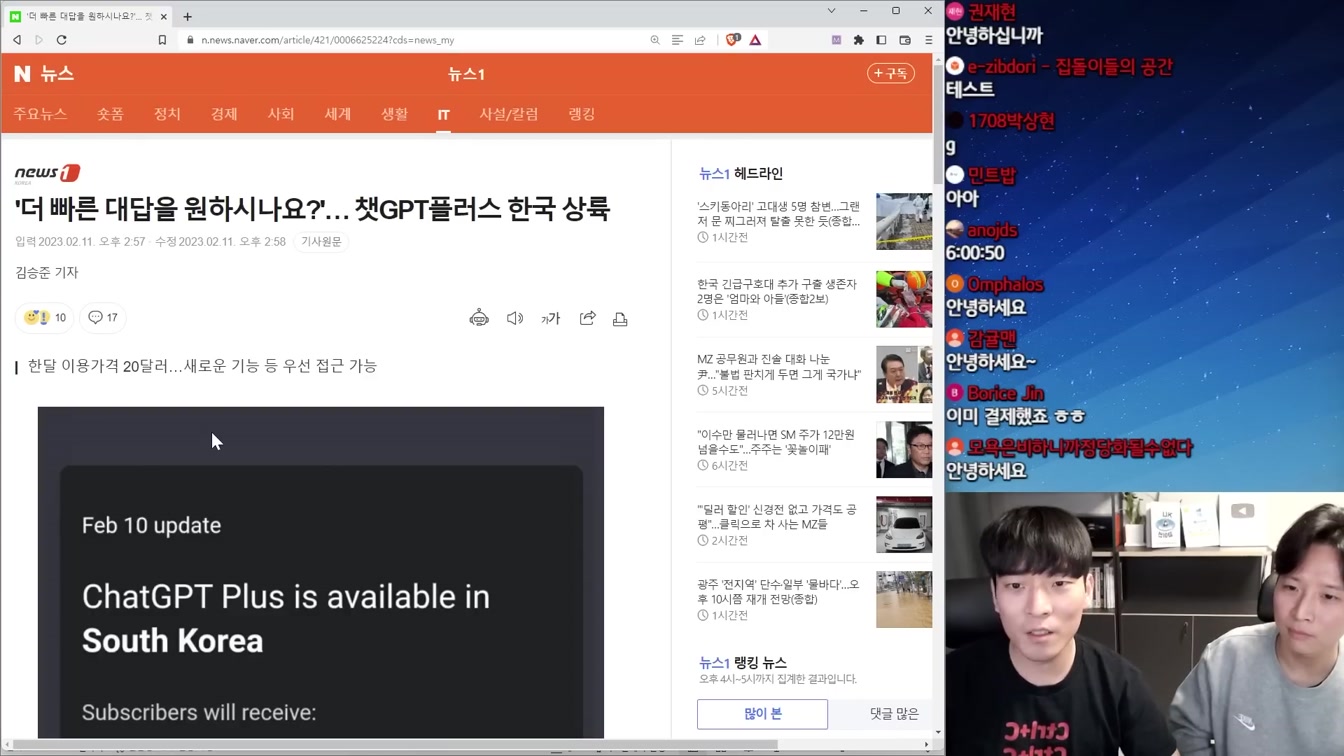Click thumbnail for the 이수만 SM headline

(904, 449)
